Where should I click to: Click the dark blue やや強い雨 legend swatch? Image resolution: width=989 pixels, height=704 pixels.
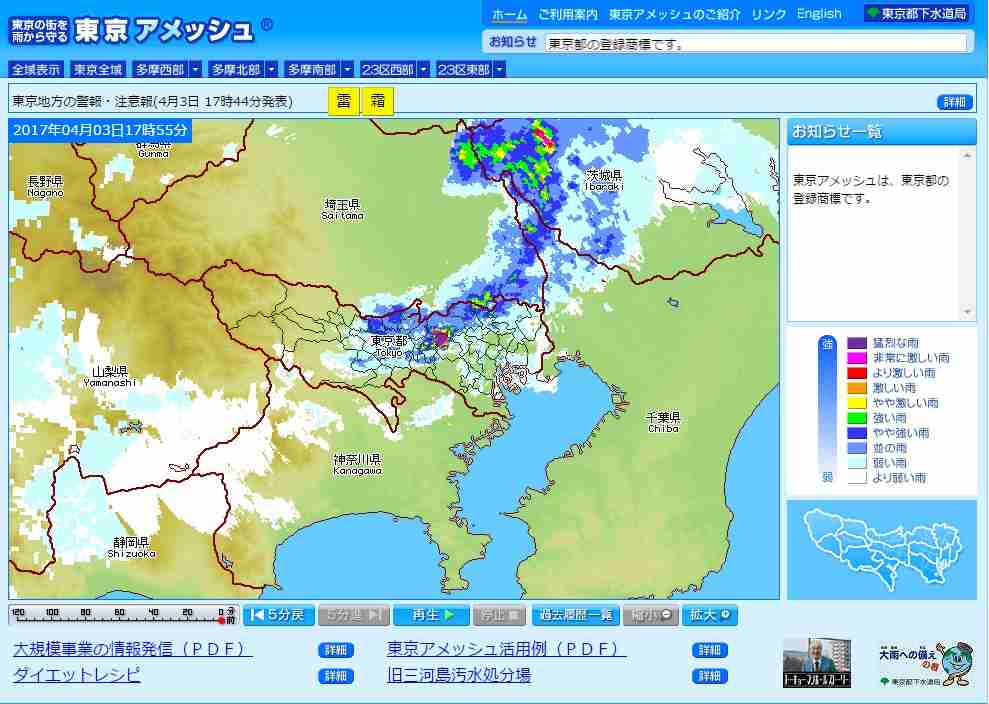[857, 433]
